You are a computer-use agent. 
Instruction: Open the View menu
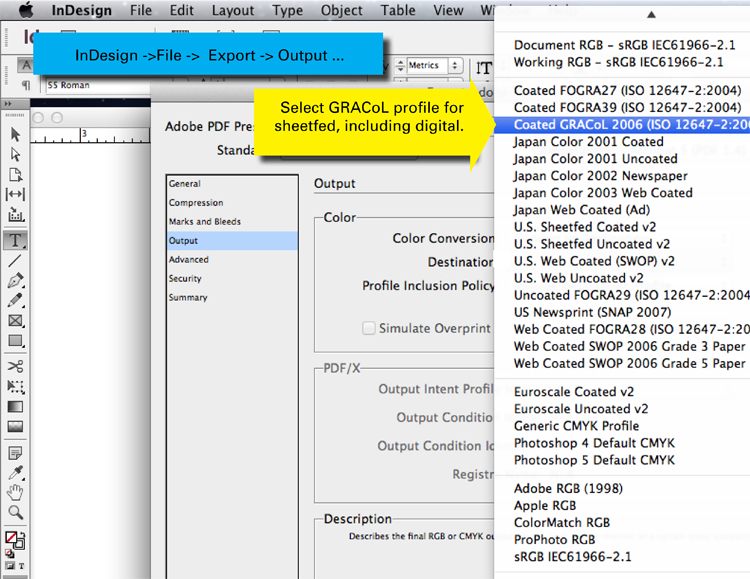(x=448, y=10)
